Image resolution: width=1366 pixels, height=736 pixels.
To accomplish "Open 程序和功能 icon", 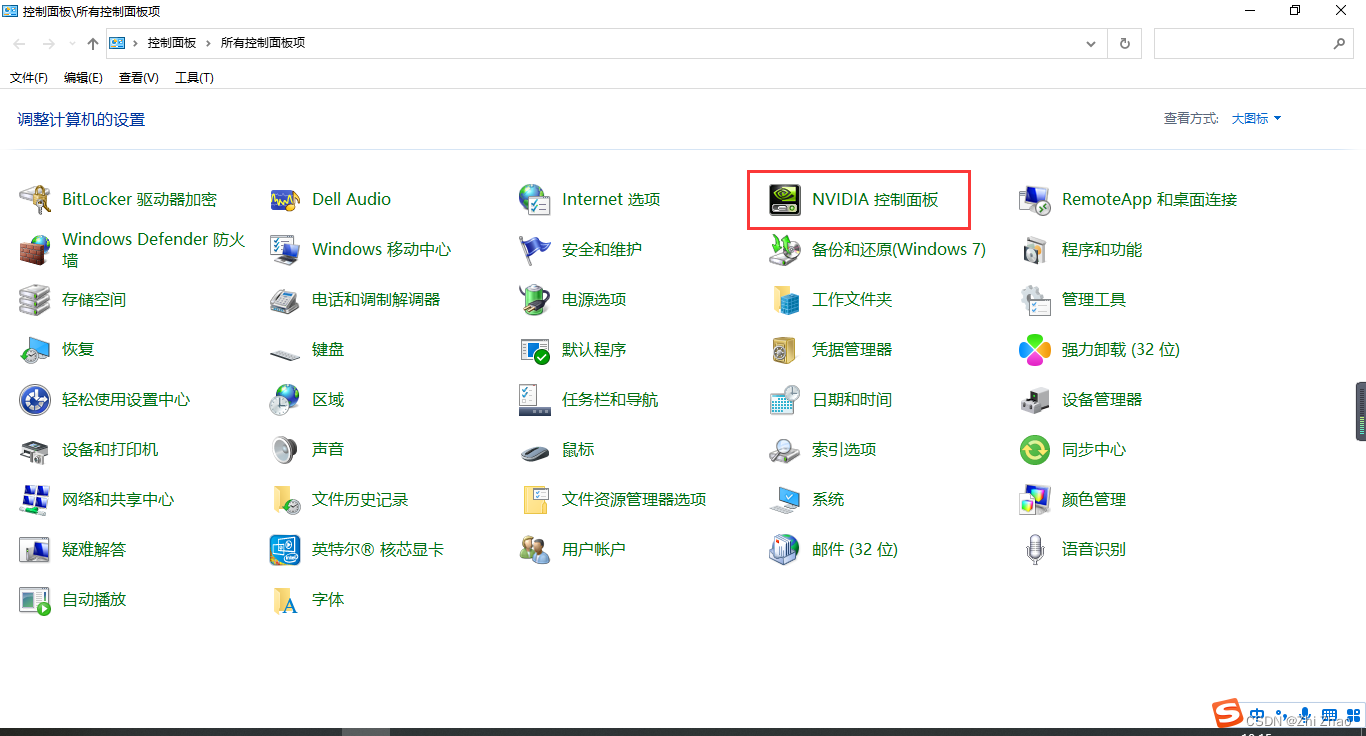I will tap(1035, 249).
